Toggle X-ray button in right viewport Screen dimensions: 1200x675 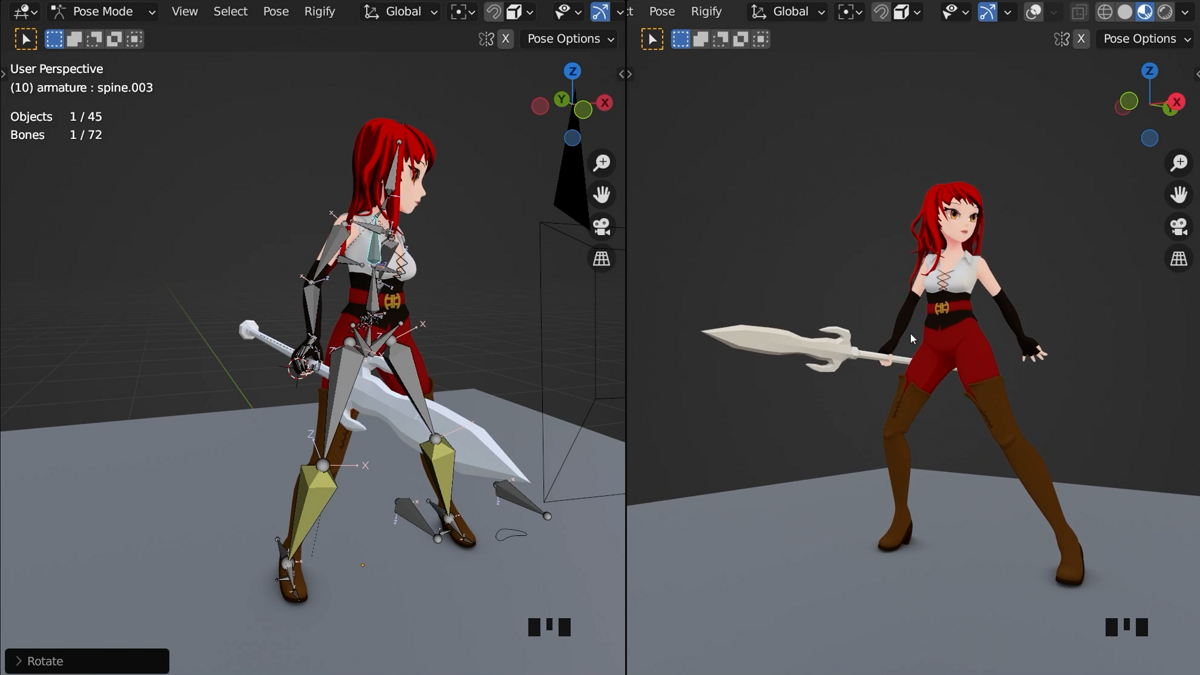coord(1079,12)
